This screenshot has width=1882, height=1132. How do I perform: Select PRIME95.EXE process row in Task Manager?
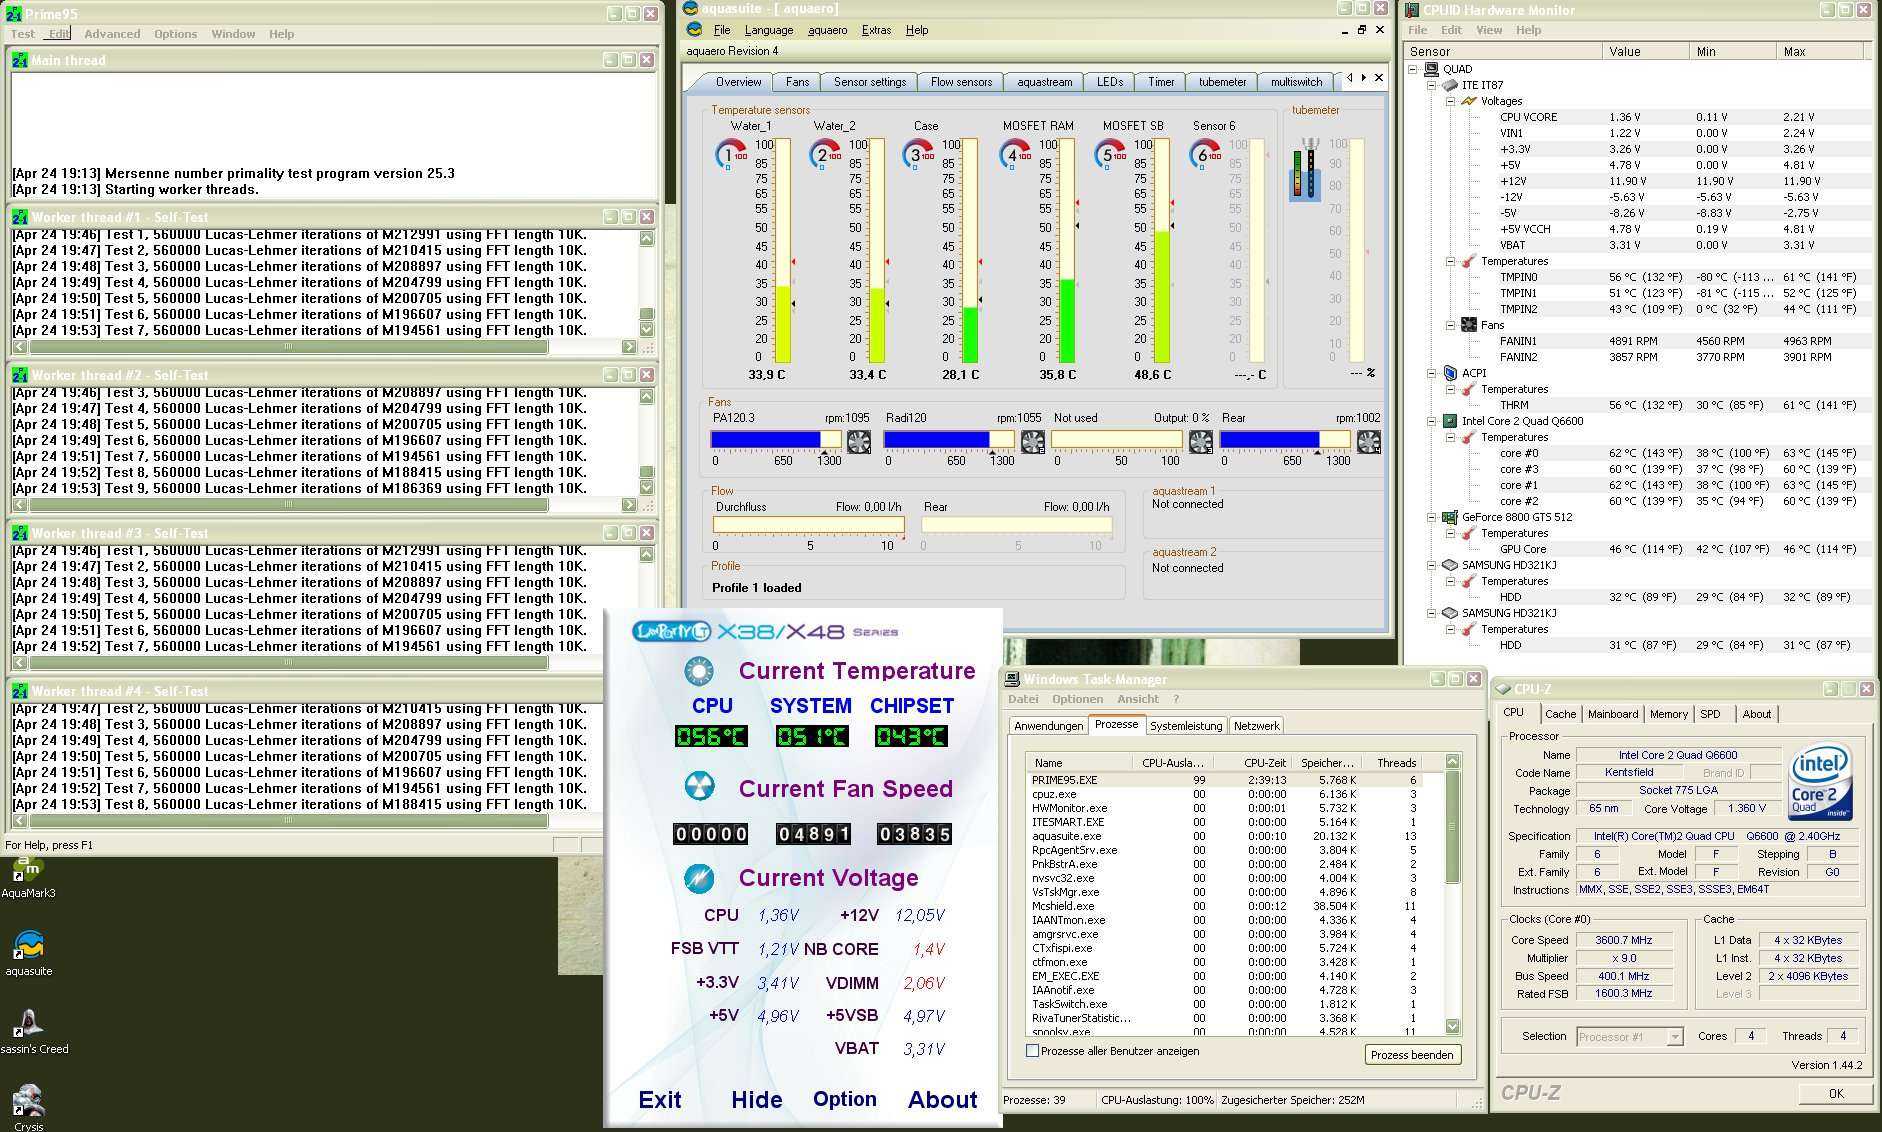pos(1235,780)
